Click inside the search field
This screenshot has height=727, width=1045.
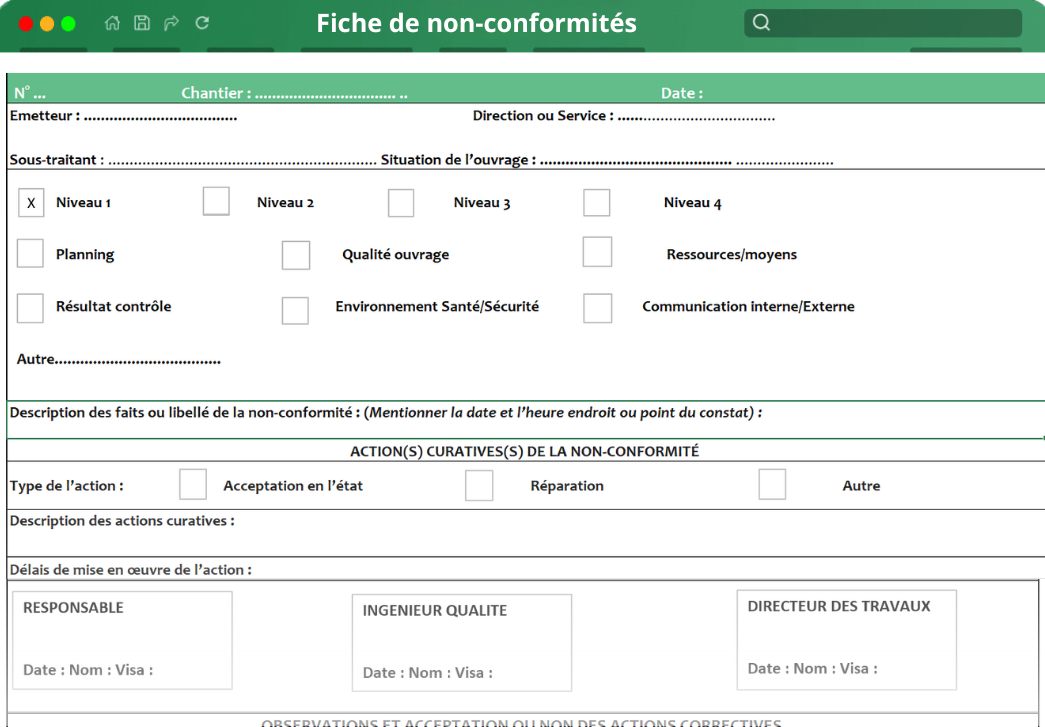pyautogui.click(x=880, y=21)
